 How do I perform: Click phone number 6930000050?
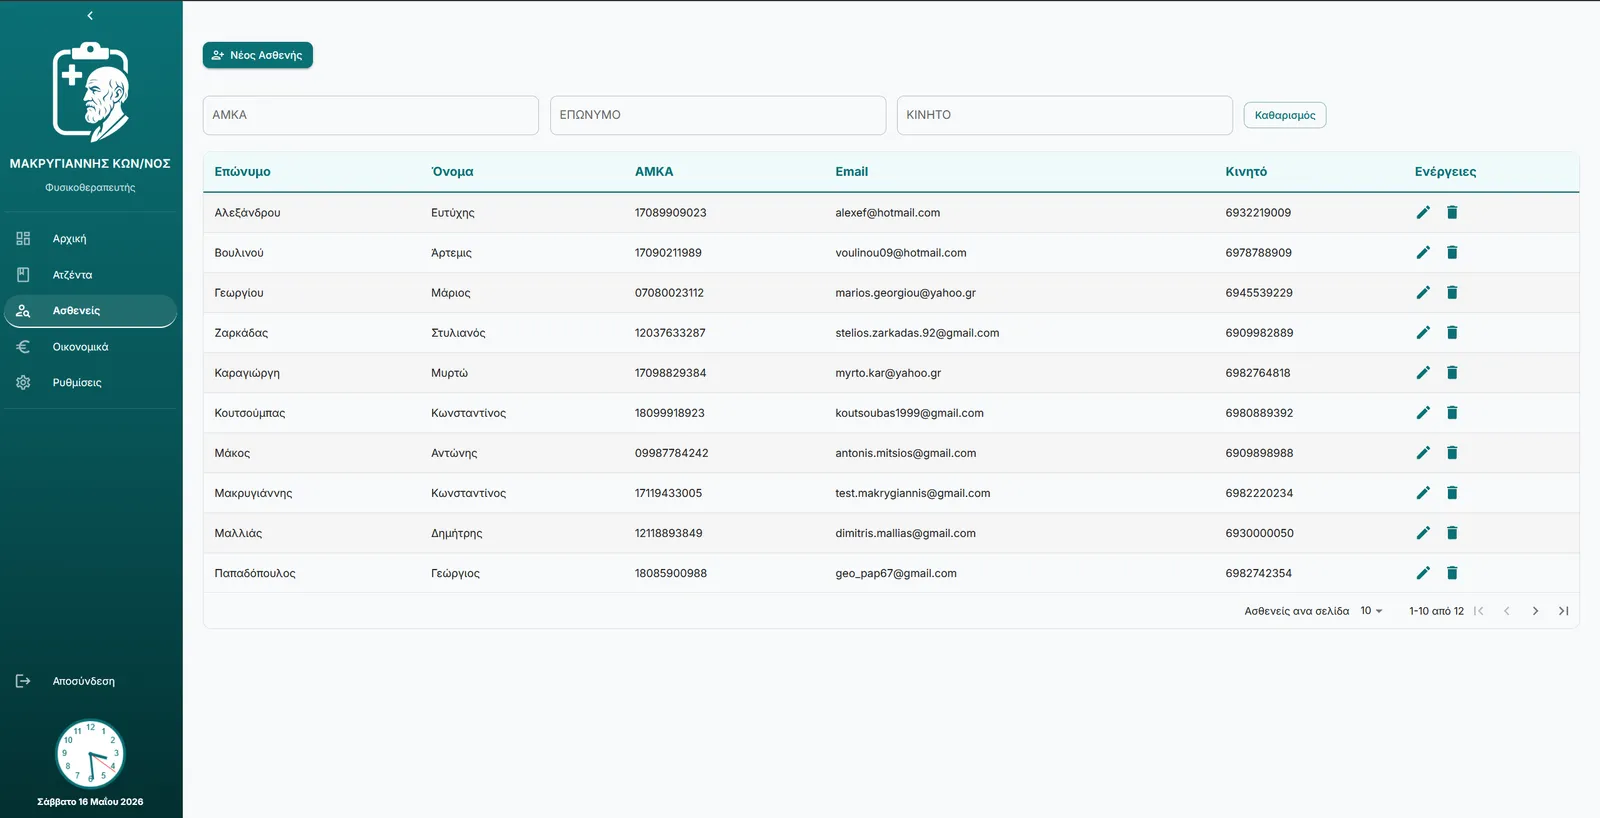point(1259,533)
